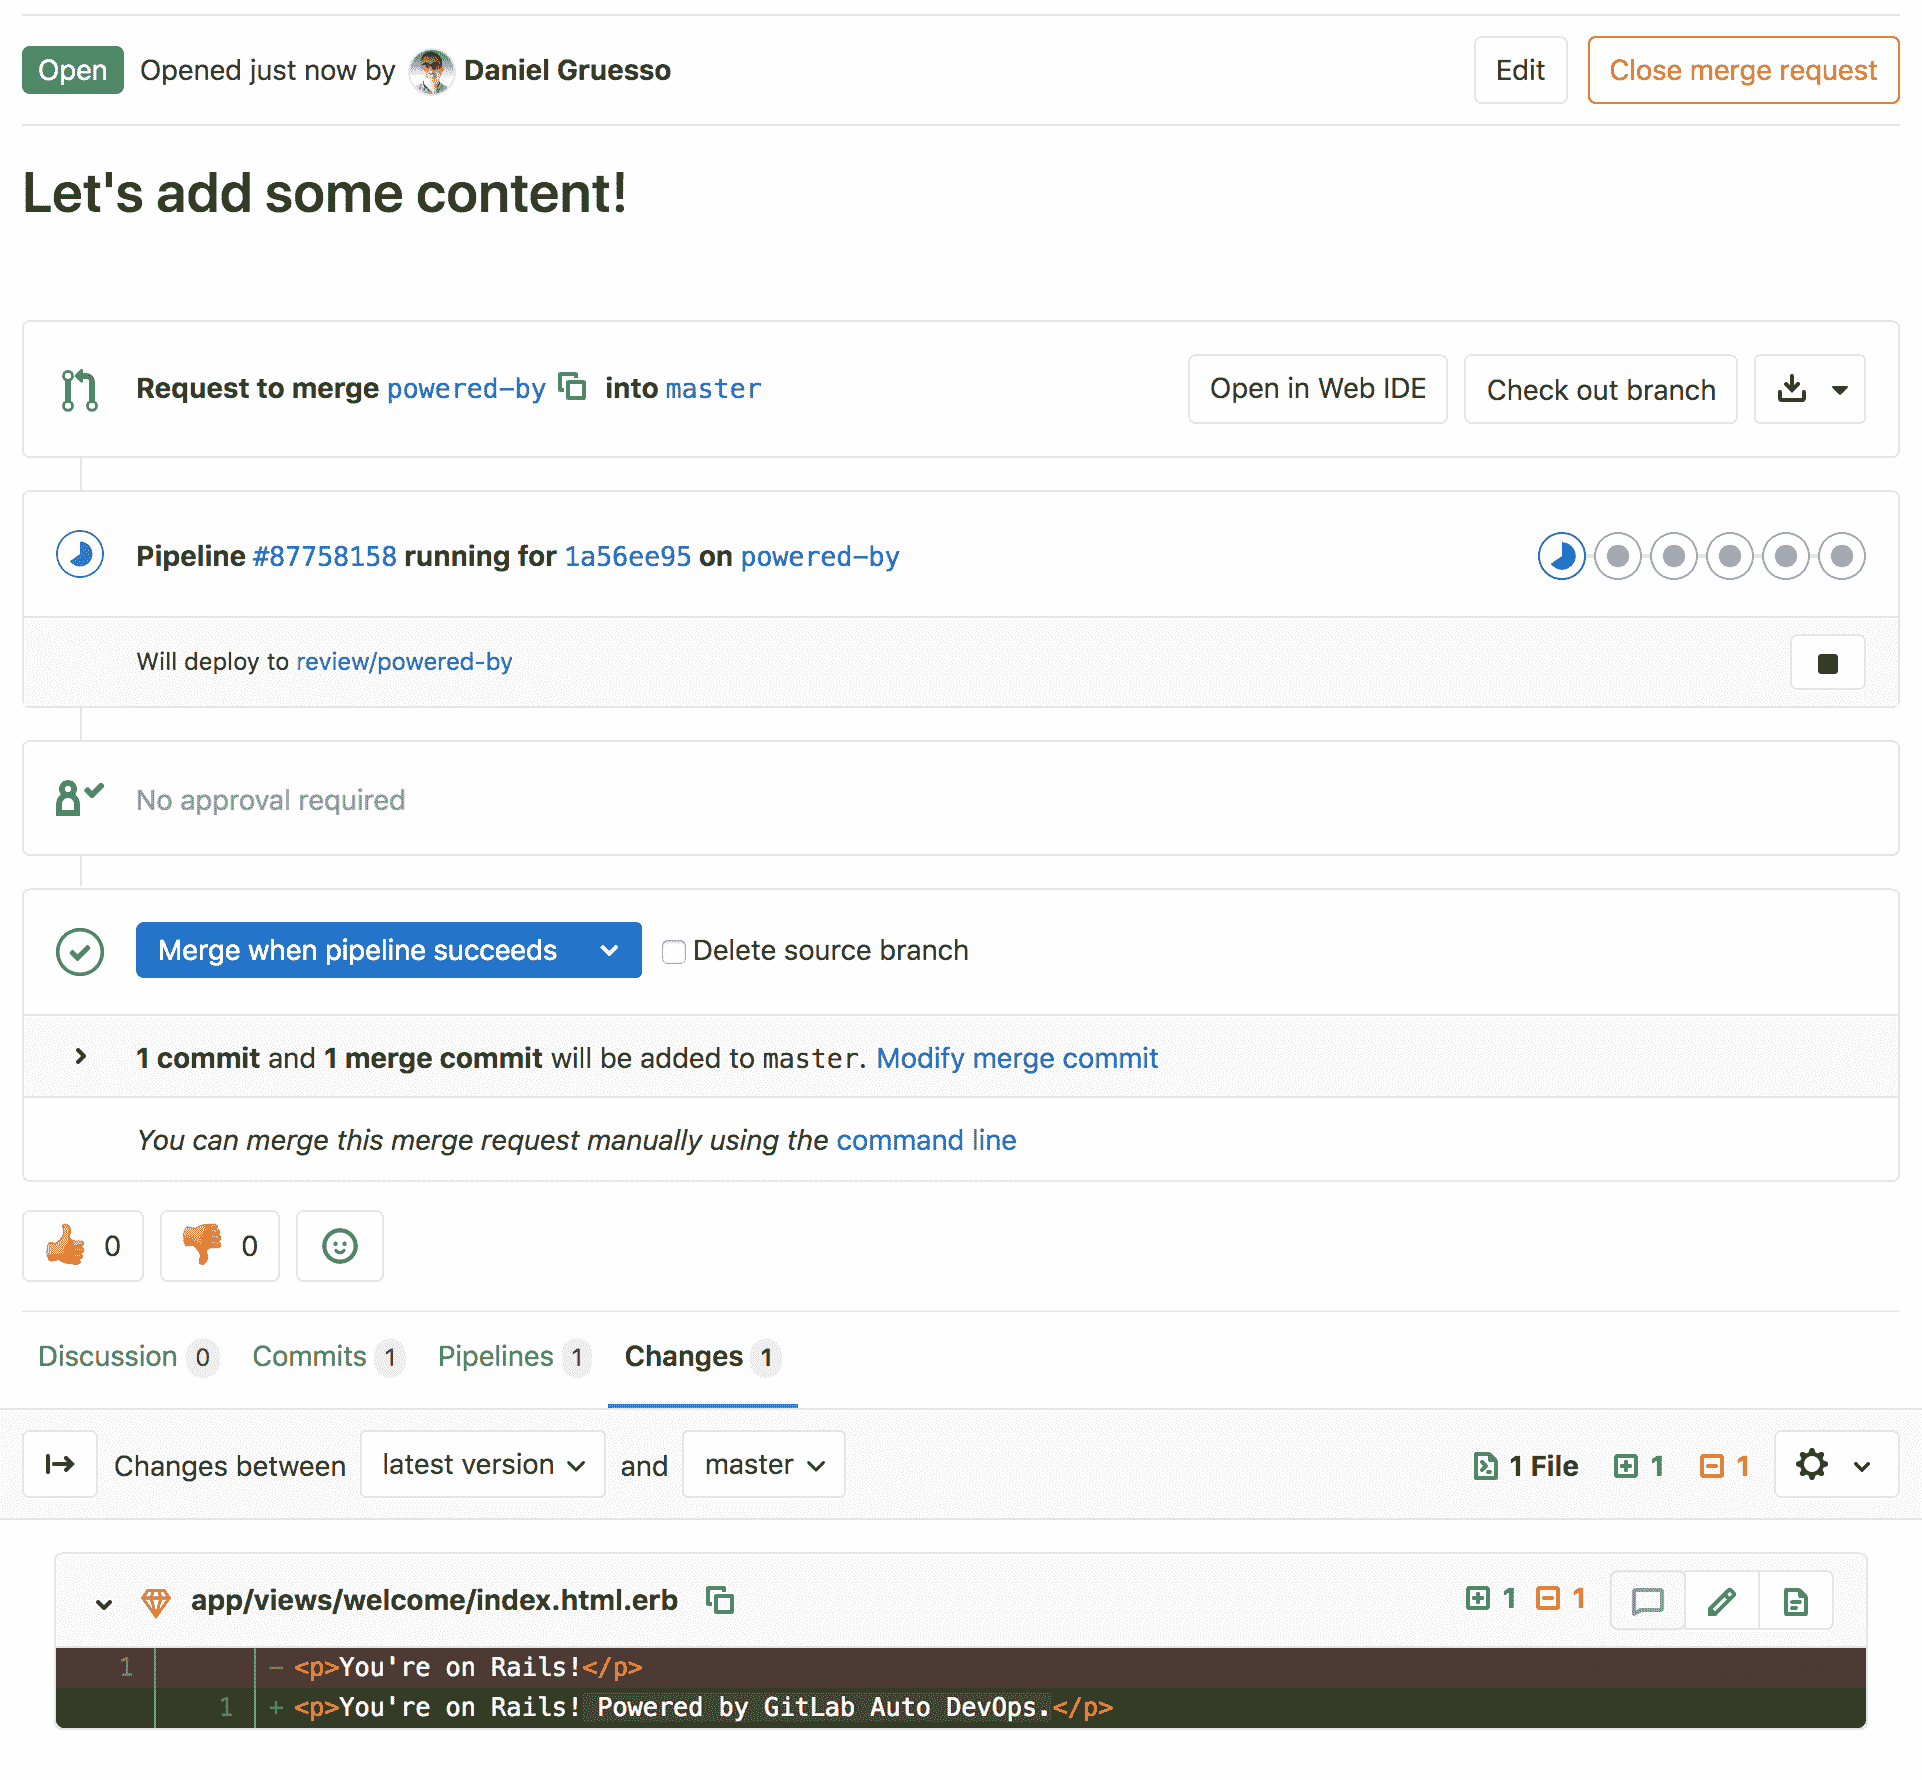Give a thumbs up reaction
1922x1780 pixels.
coord(83,1246)
